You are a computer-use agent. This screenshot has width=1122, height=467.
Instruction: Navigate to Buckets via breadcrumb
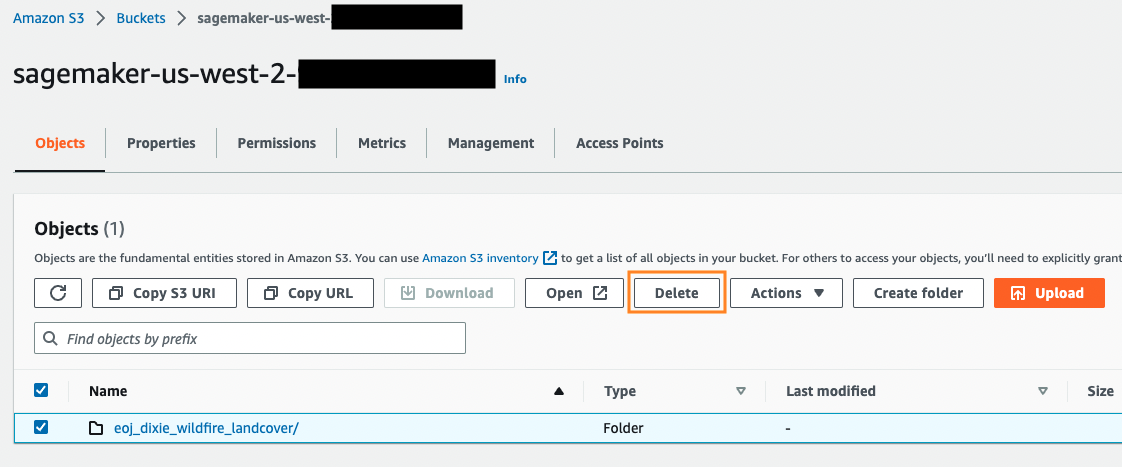coord(141,19)
